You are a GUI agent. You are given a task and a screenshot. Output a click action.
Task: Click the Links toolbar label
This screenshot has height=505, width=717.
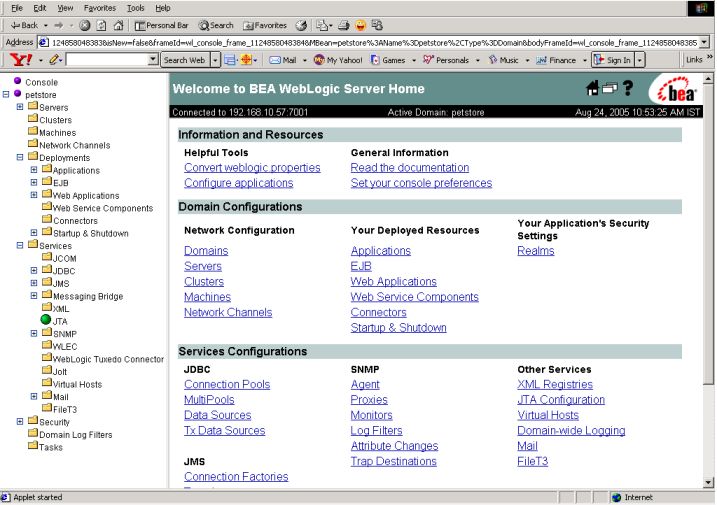coord(694,59)
